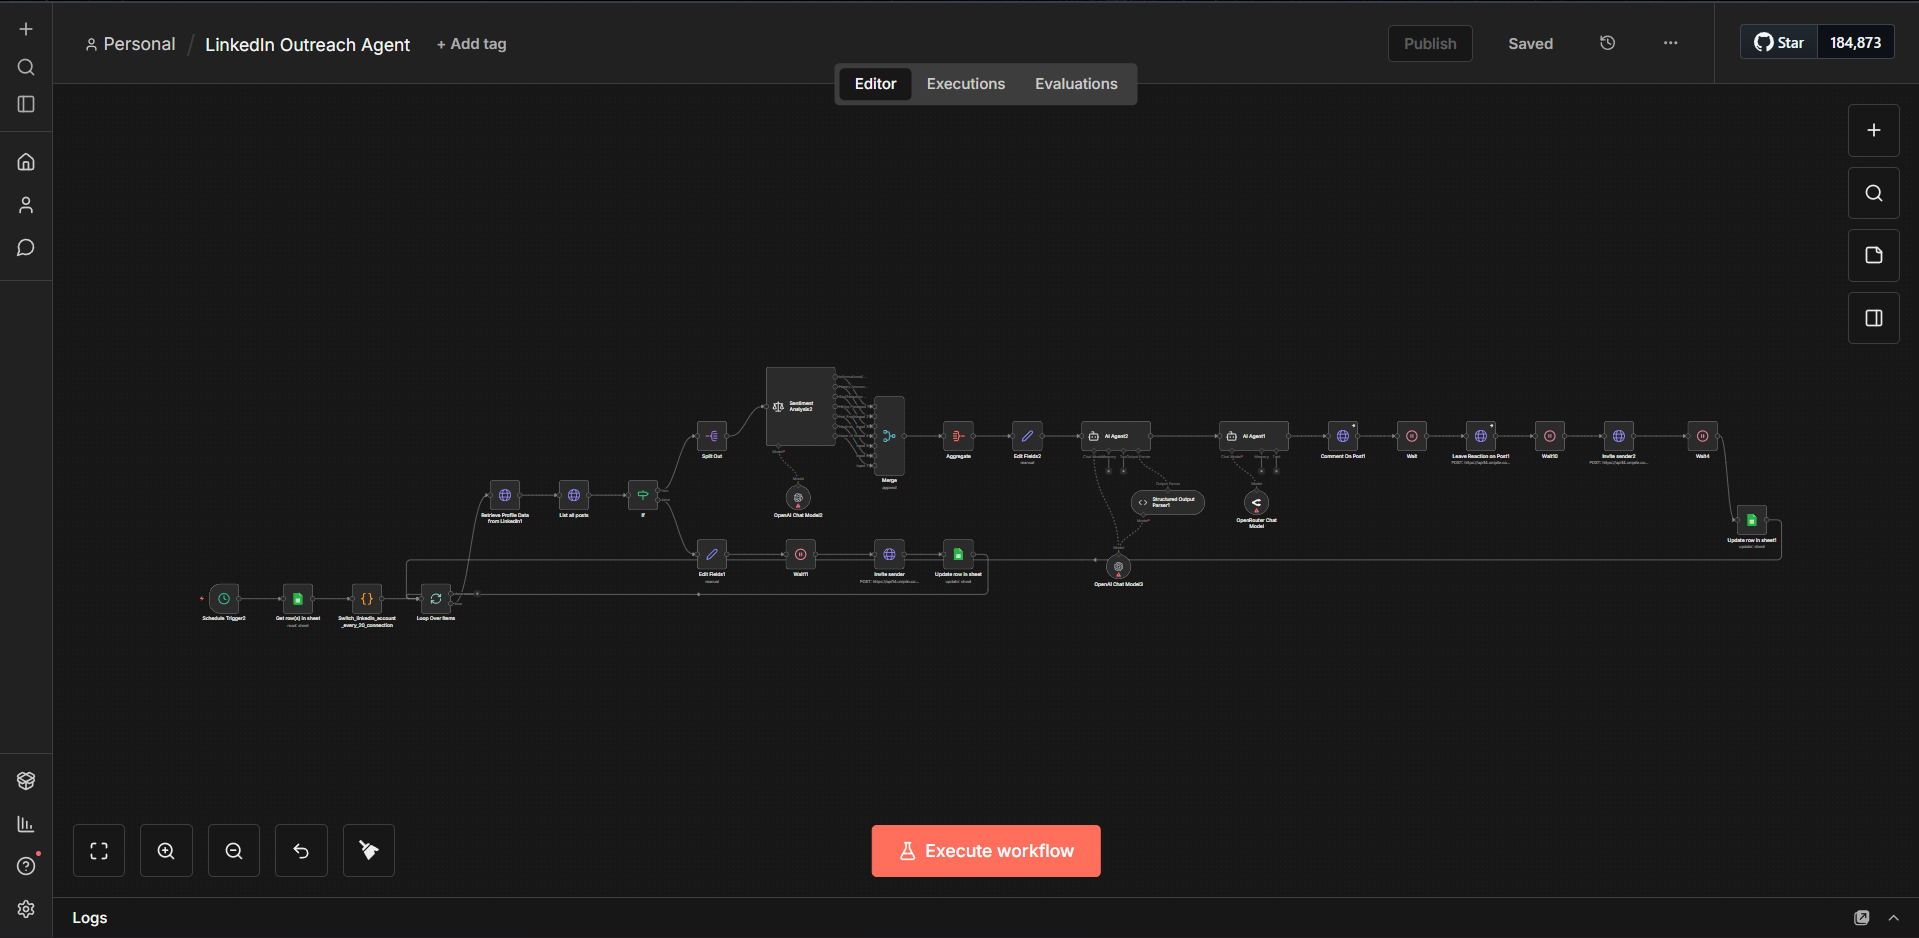Image resolution: width=1919 pixels, height=938 pixels.
Task: Toggle the left sidebar panel icon
Action: coord(26,104)
